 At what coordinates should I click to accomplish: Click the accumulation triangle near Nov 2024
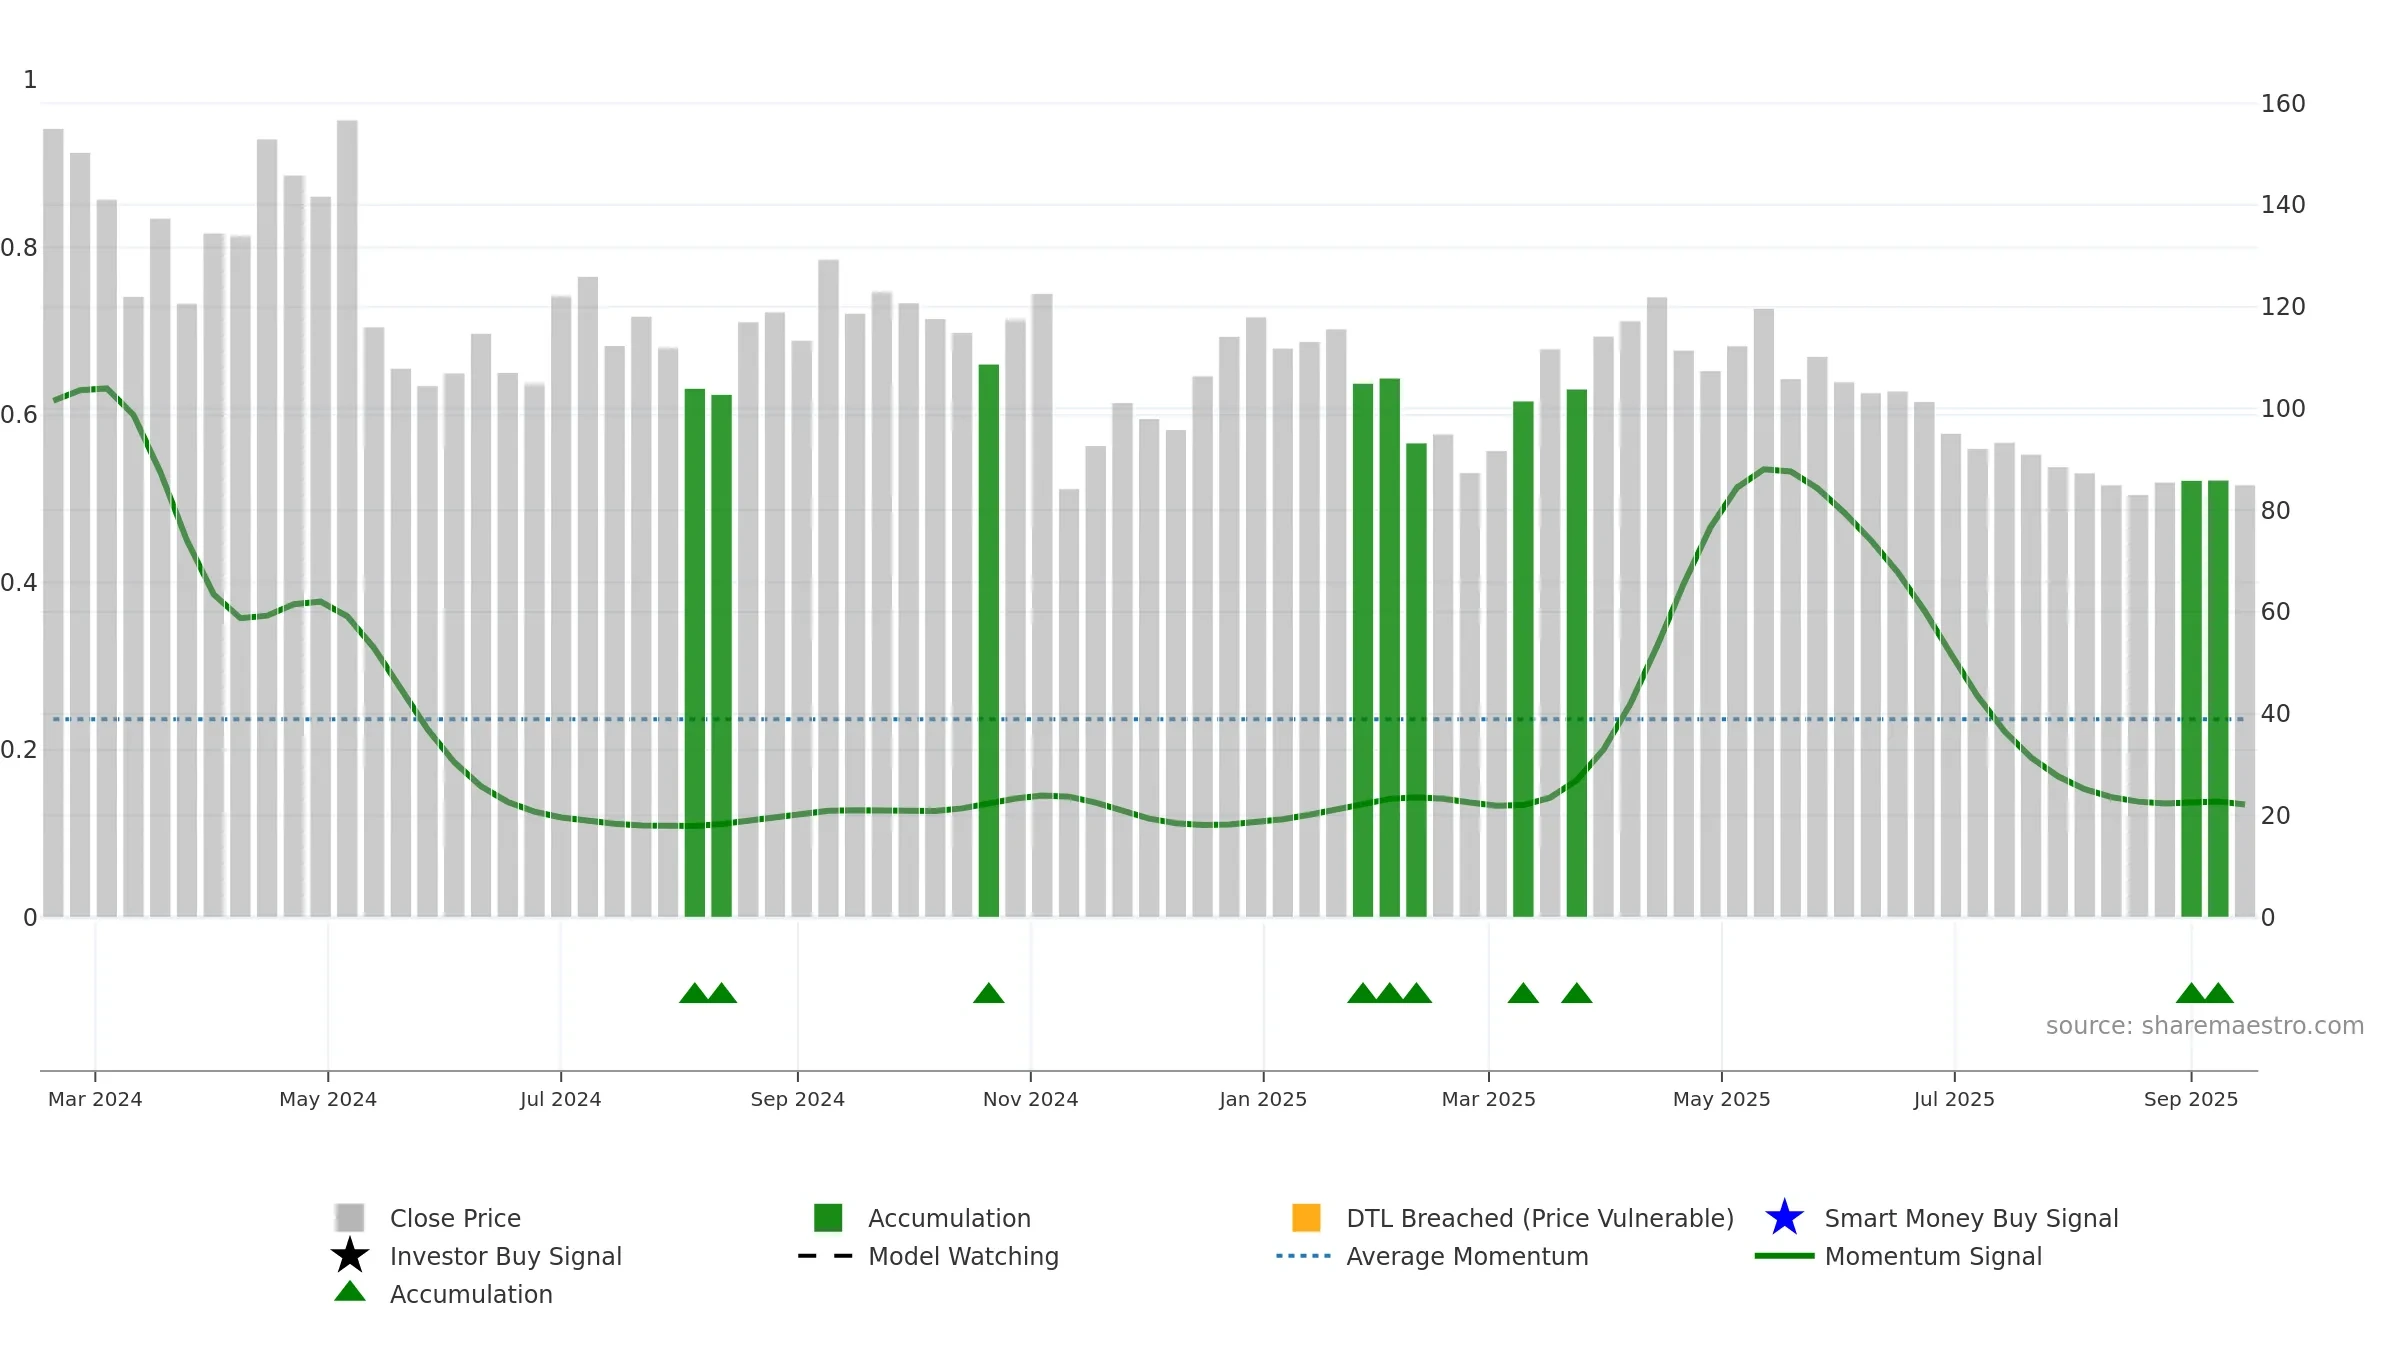pyautogui.click(x=989, y=993)
